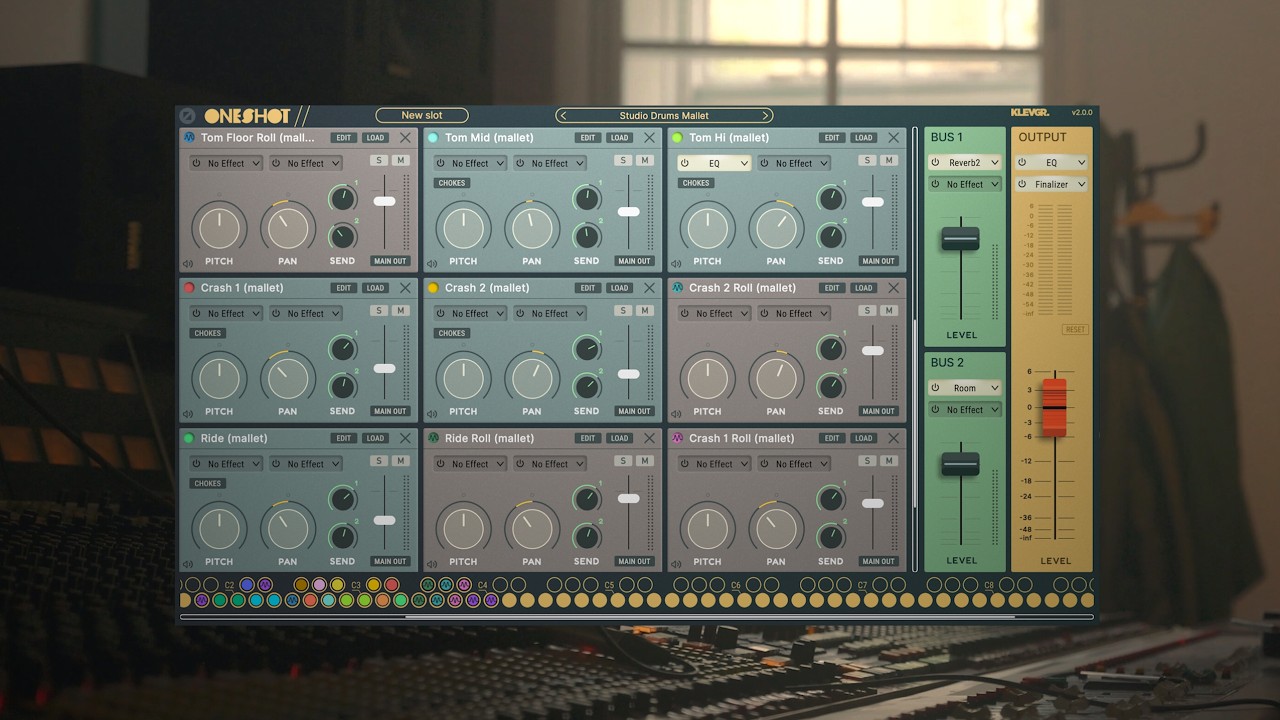Preview Tom Floor Roll with its speaker icon
1280x720 pixels.
188,264
